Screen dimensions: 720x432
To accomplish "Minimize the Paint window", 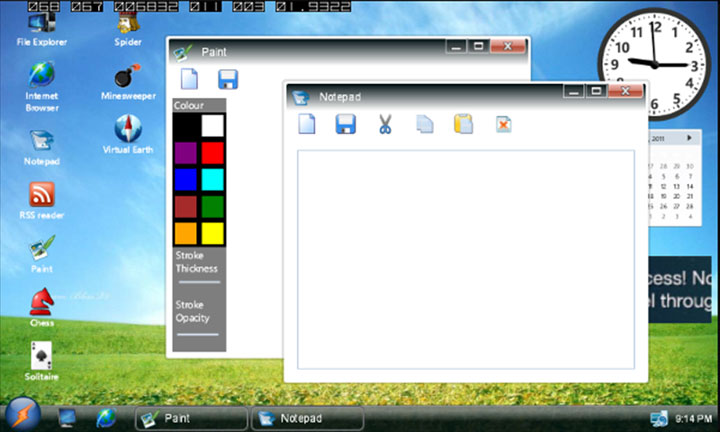I will click(x=456, y=46).
